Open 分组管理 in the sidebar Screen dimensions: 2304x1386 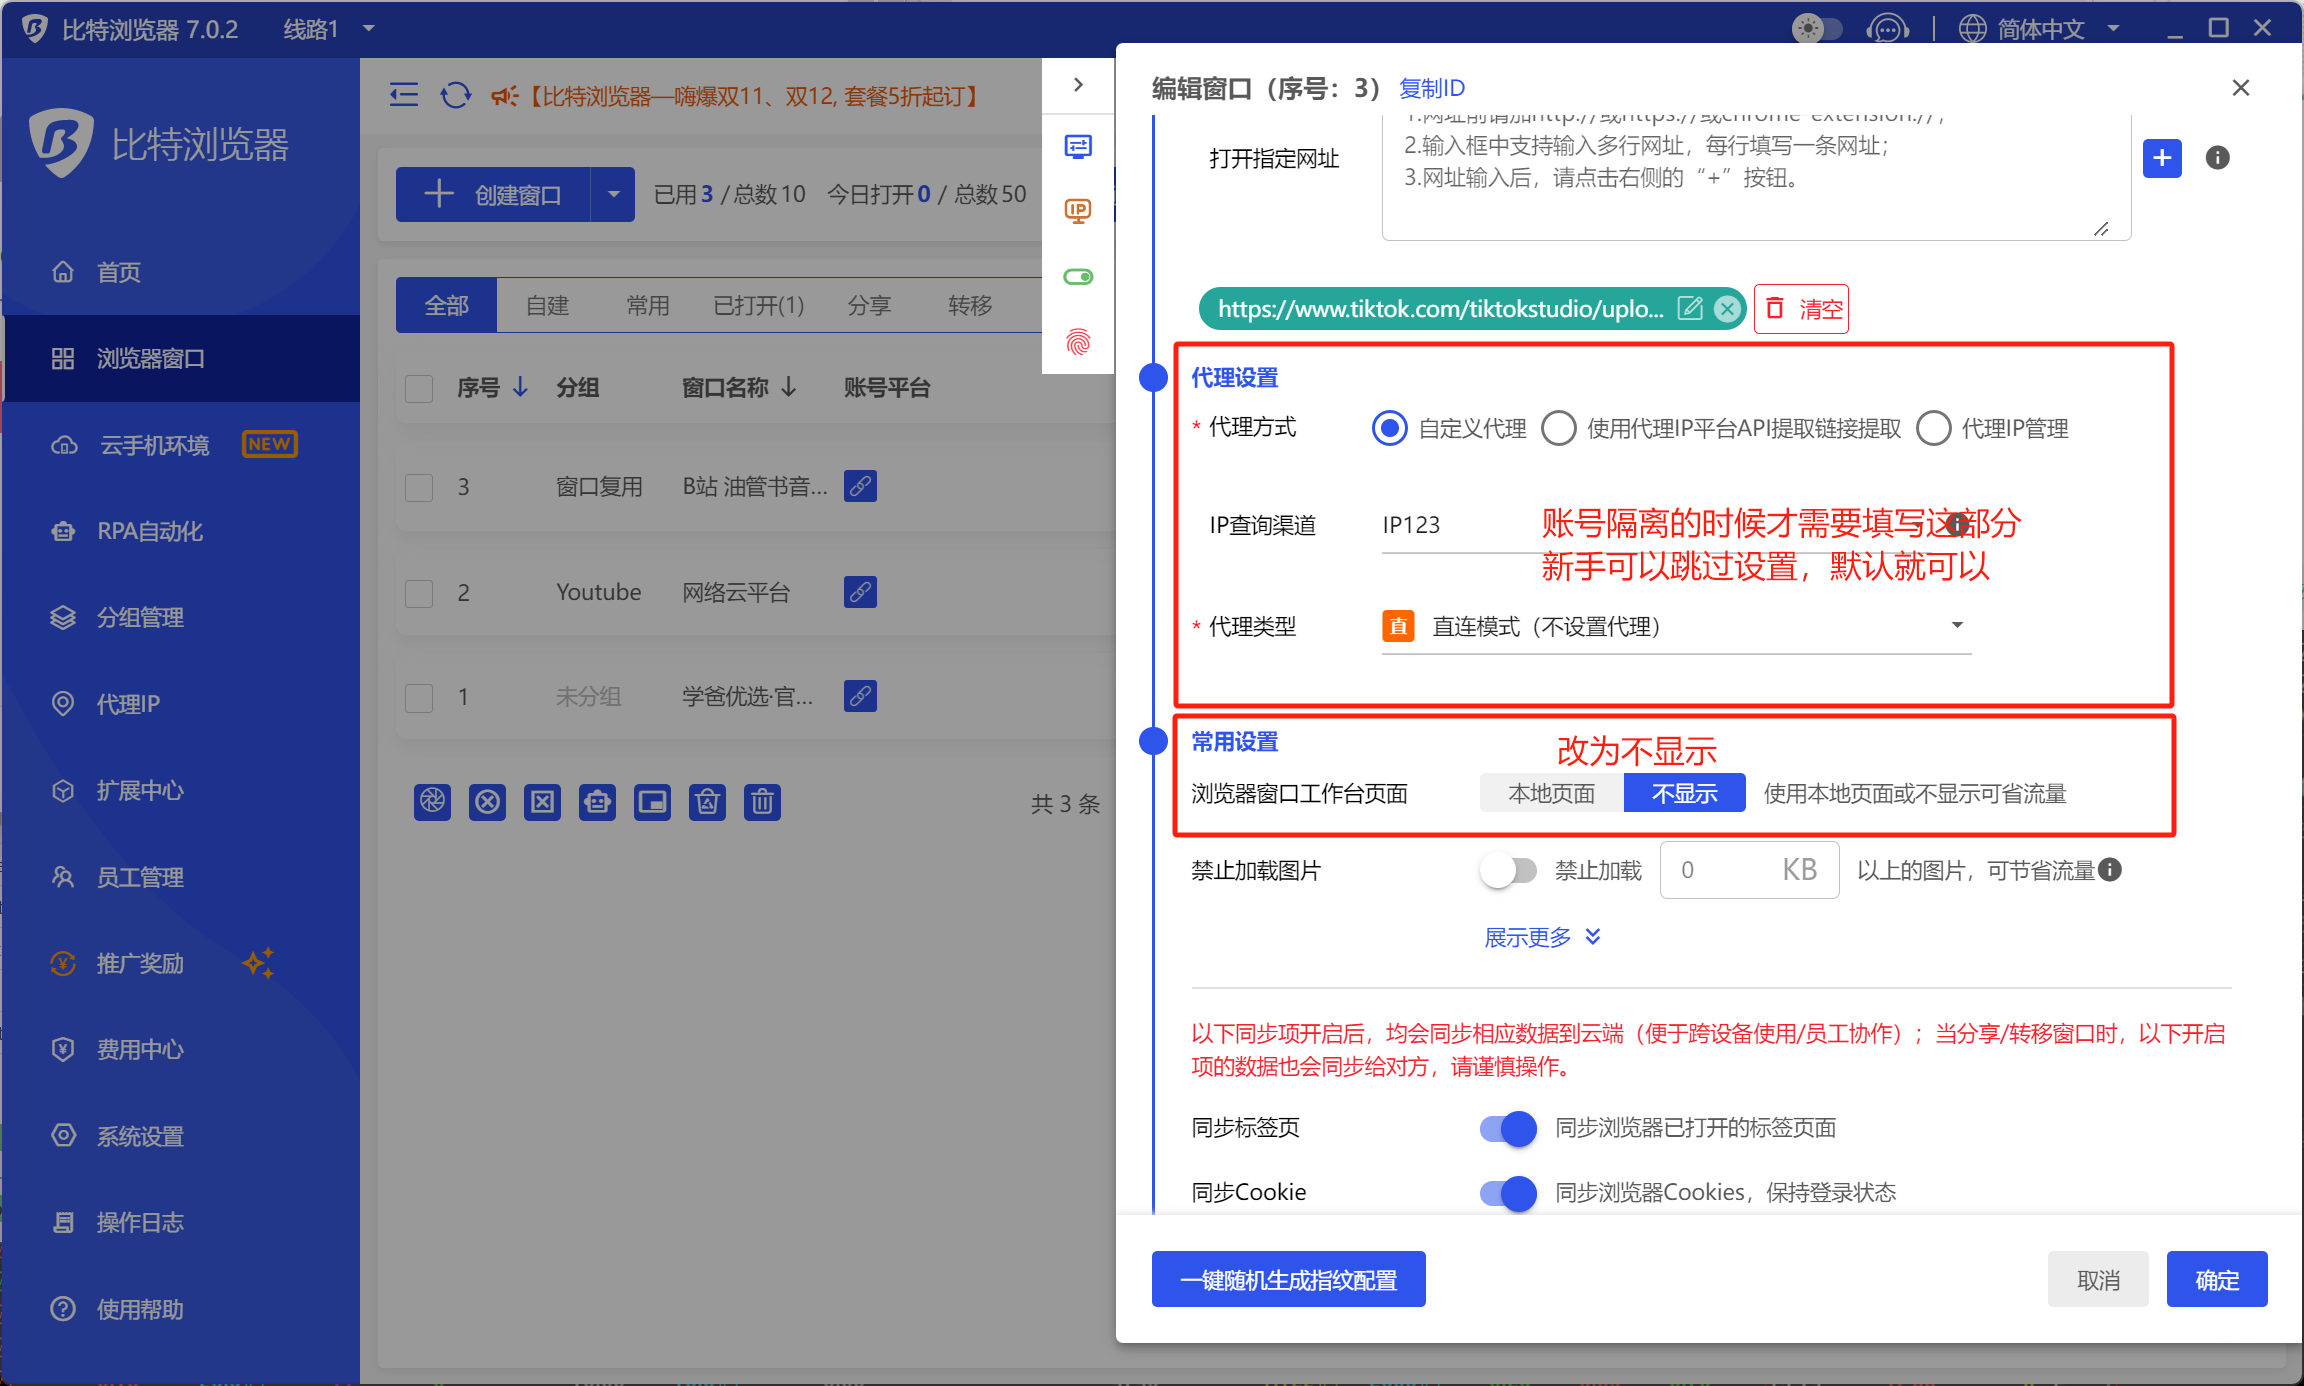pos(140,618)
